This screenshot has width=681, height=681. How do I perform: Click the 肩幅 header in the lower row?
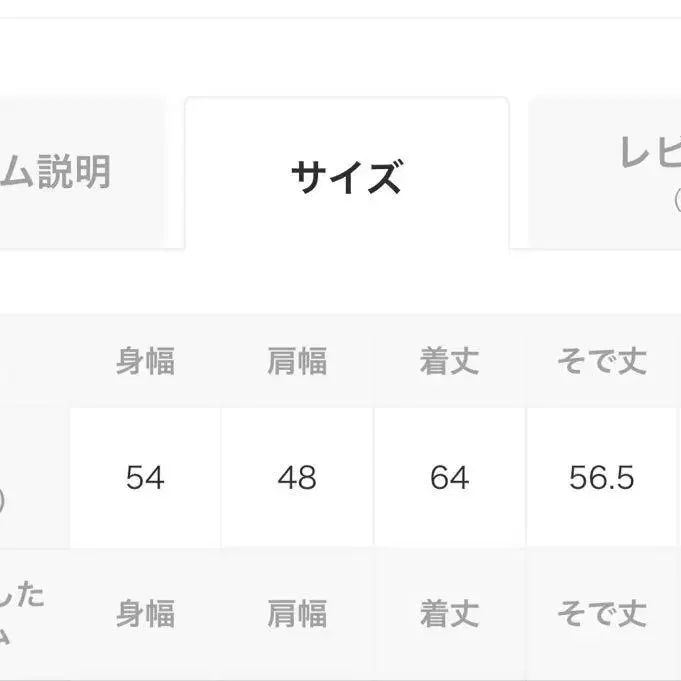click(x=297, y=614)
